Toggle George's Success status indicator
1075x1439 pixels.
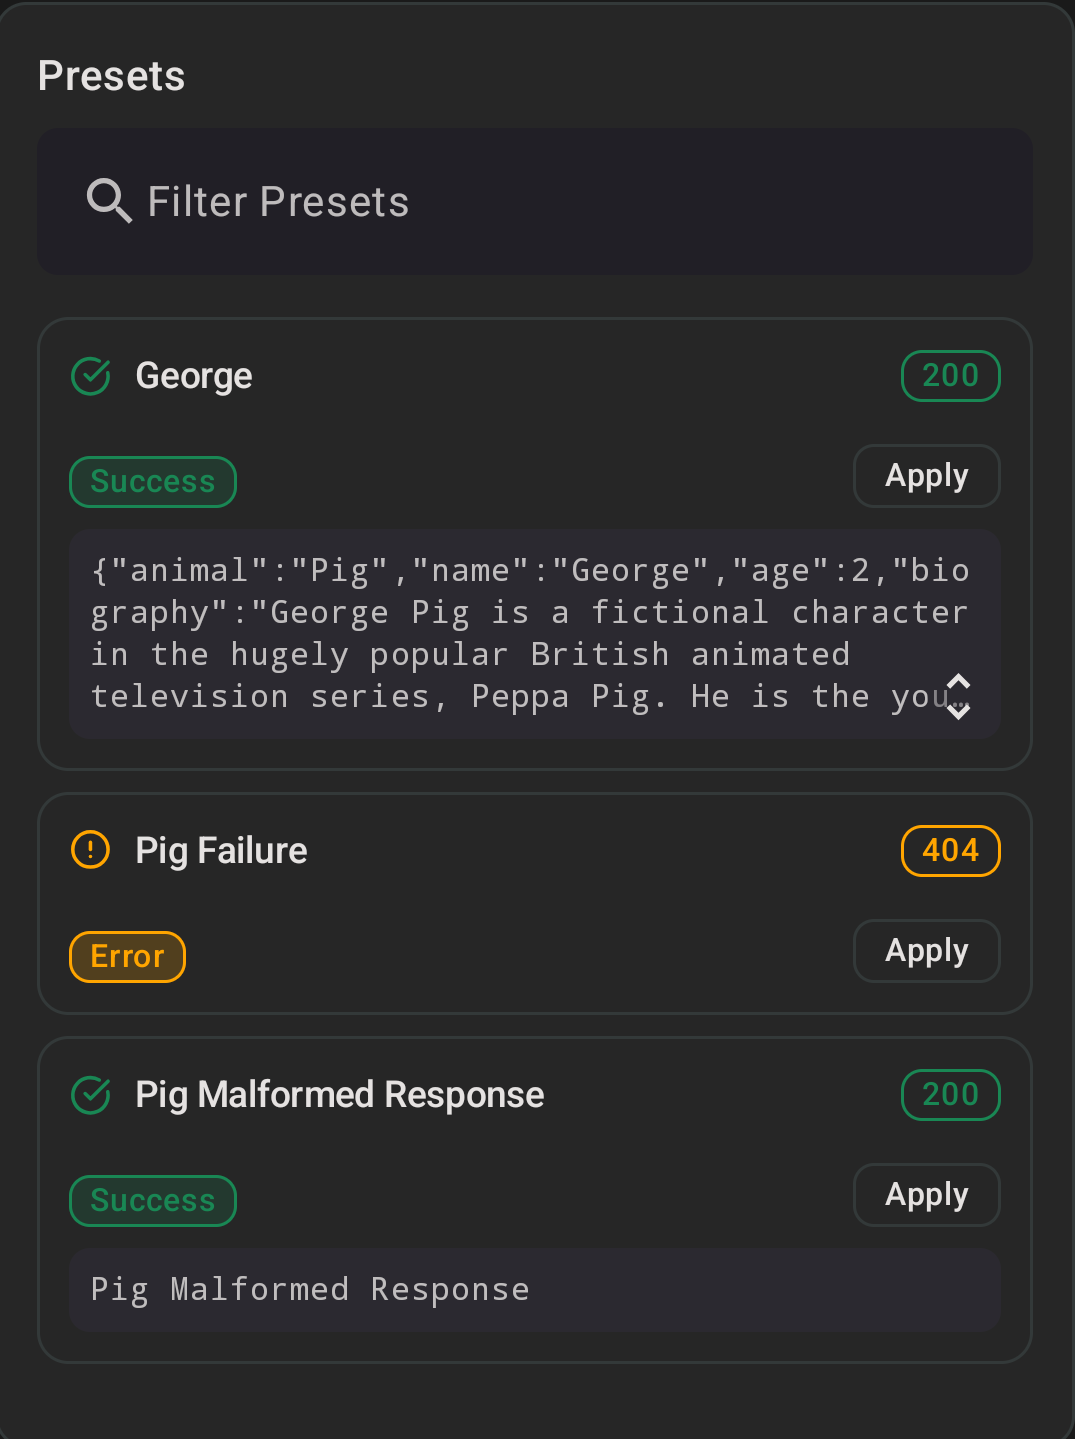[x=152, y=481]
